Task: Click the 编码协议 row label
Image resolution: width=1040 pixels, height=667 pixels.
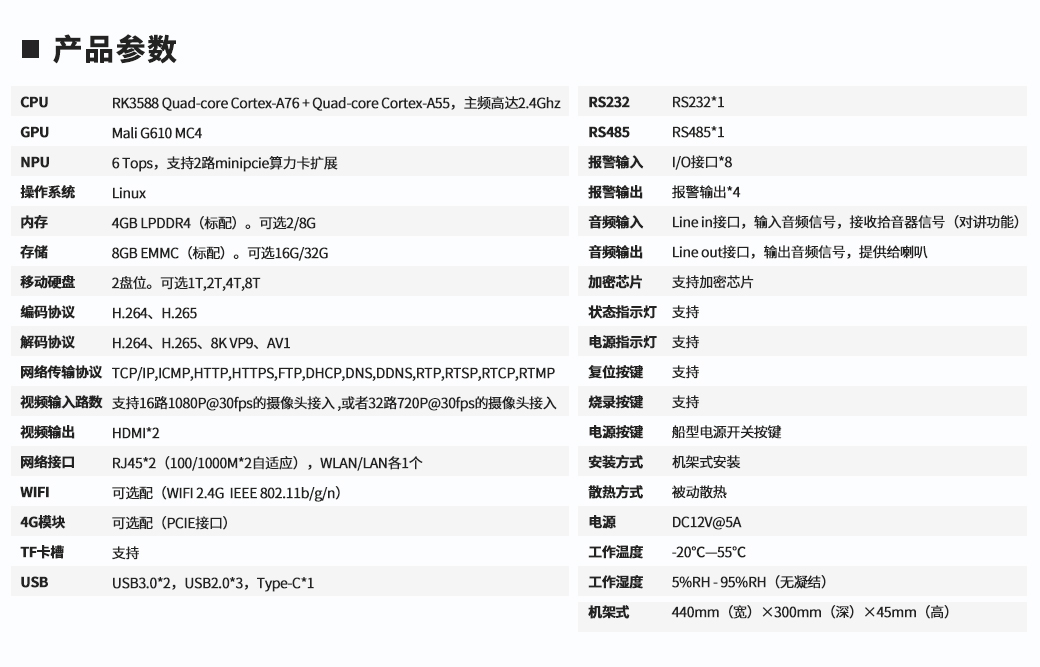Action: (48, 312)
